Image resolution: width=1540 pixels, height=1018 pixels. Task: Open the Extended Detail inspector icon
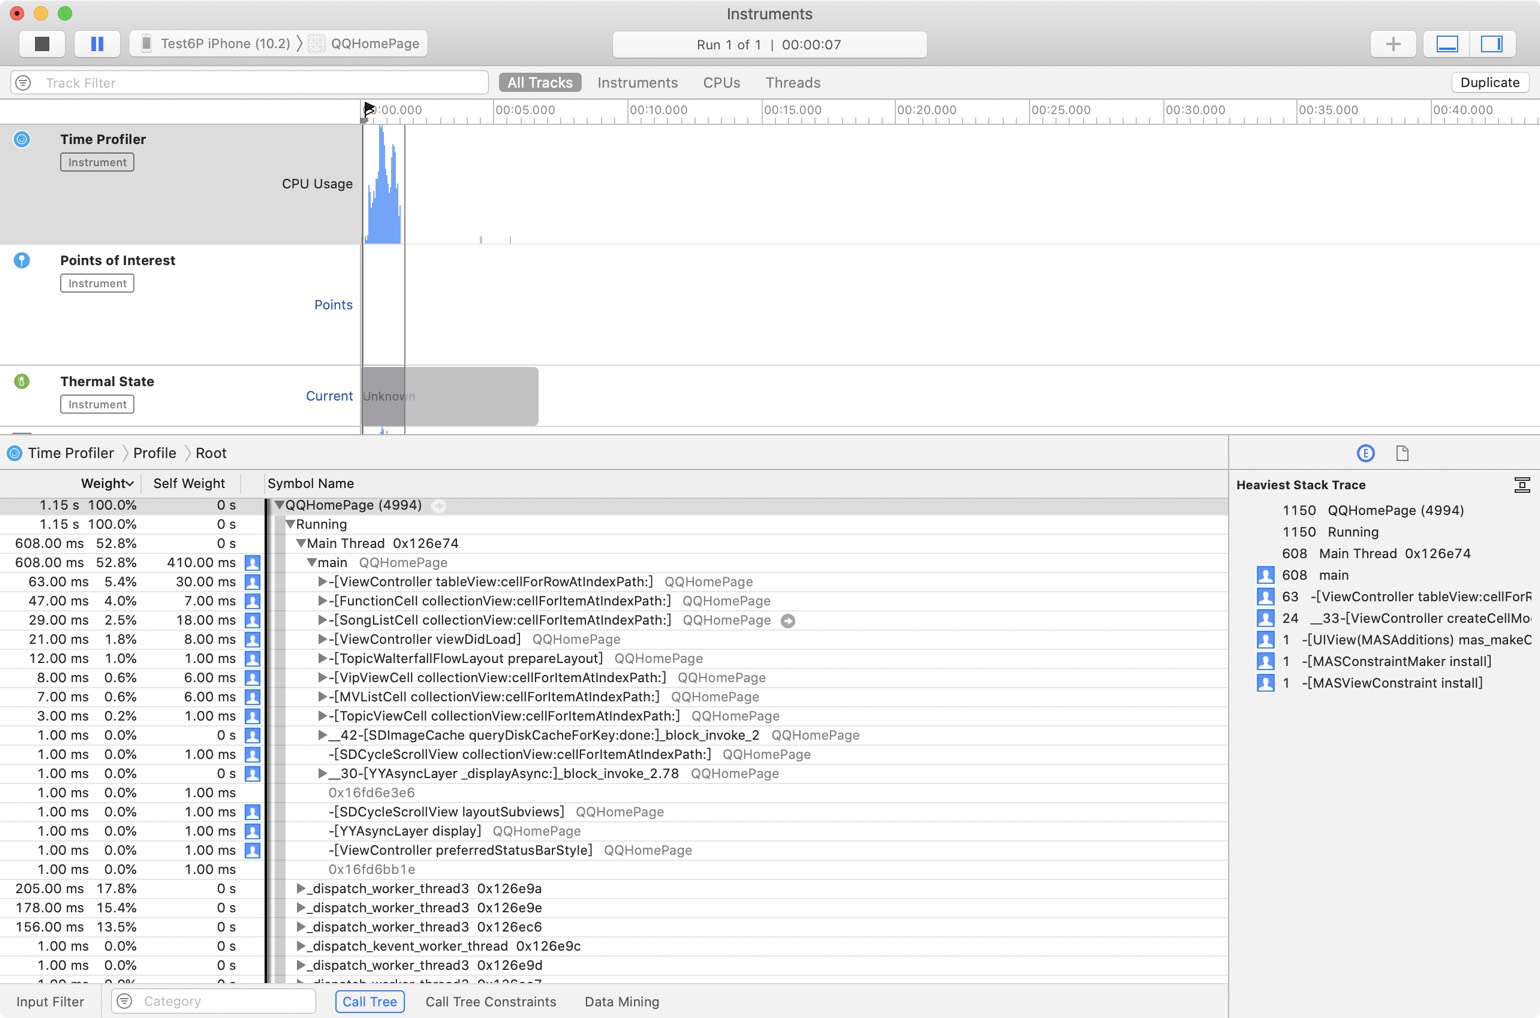1365,453
